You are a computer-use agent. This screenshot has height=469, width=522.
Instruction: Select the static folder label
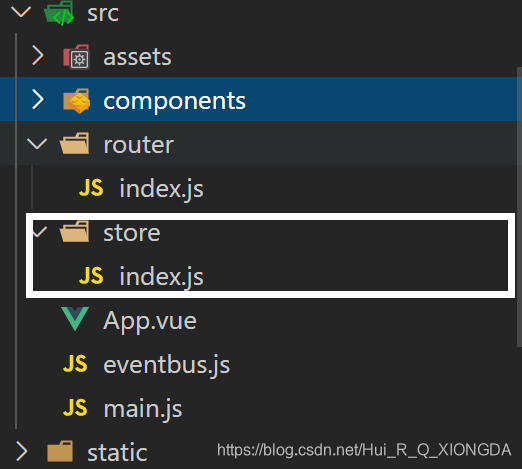click(117, 452)
